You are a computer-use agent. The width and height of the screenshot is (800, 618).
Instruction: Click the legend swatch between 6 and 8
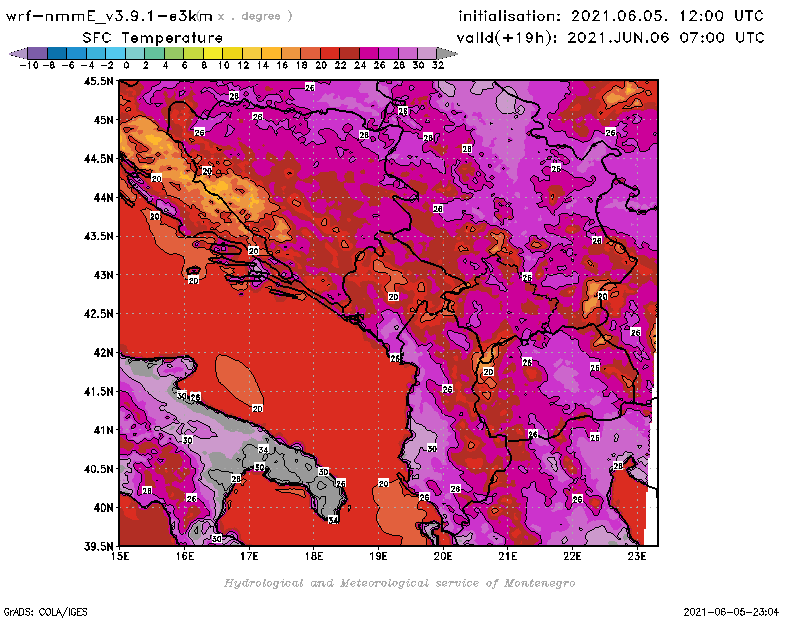tap(193, 53)
